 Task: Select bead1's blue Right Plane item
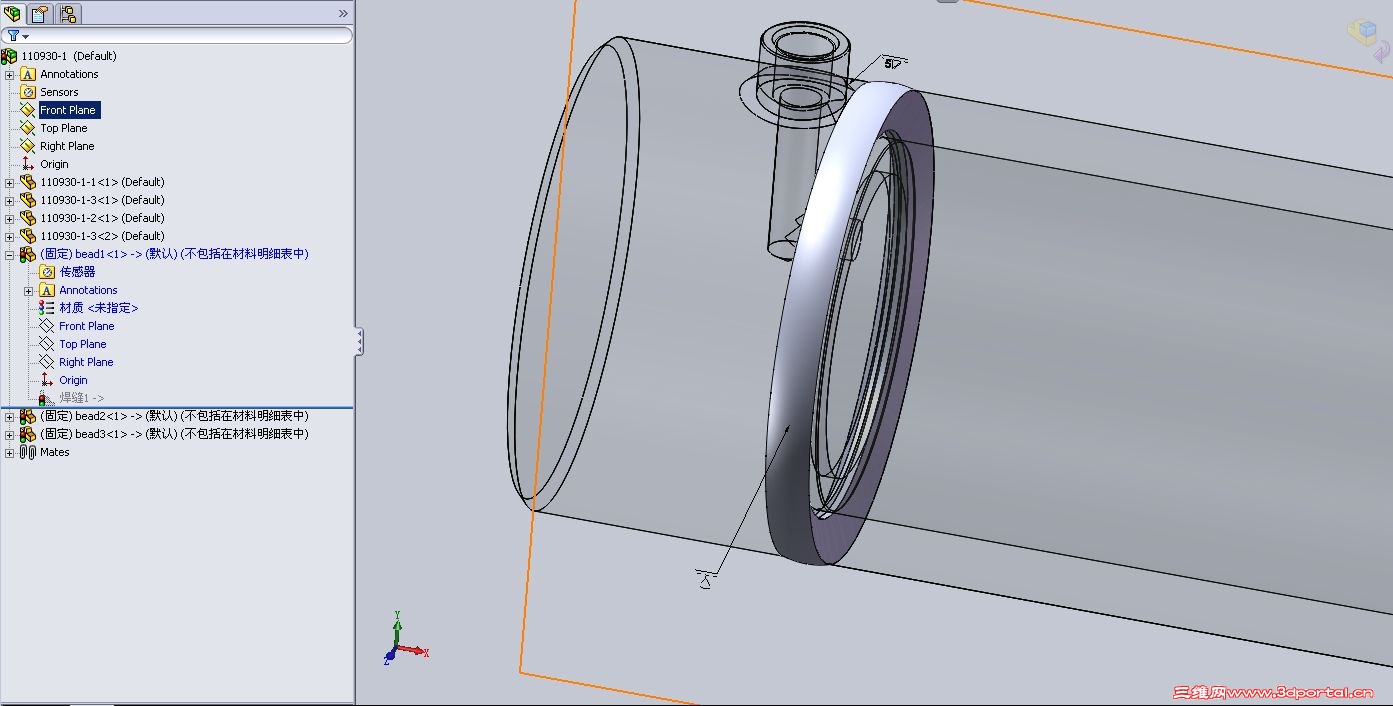pos(86,362)
